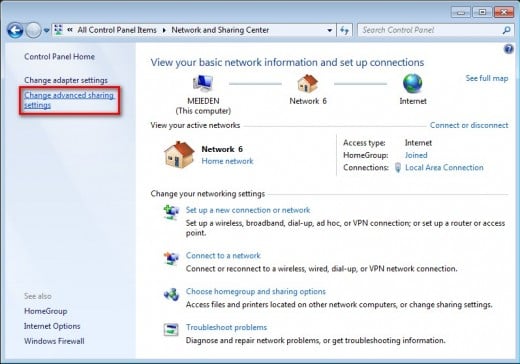Click the Local Area Connection plug icon
The width and height of the screenshot is (520, 364).
(x=397, y=167)
